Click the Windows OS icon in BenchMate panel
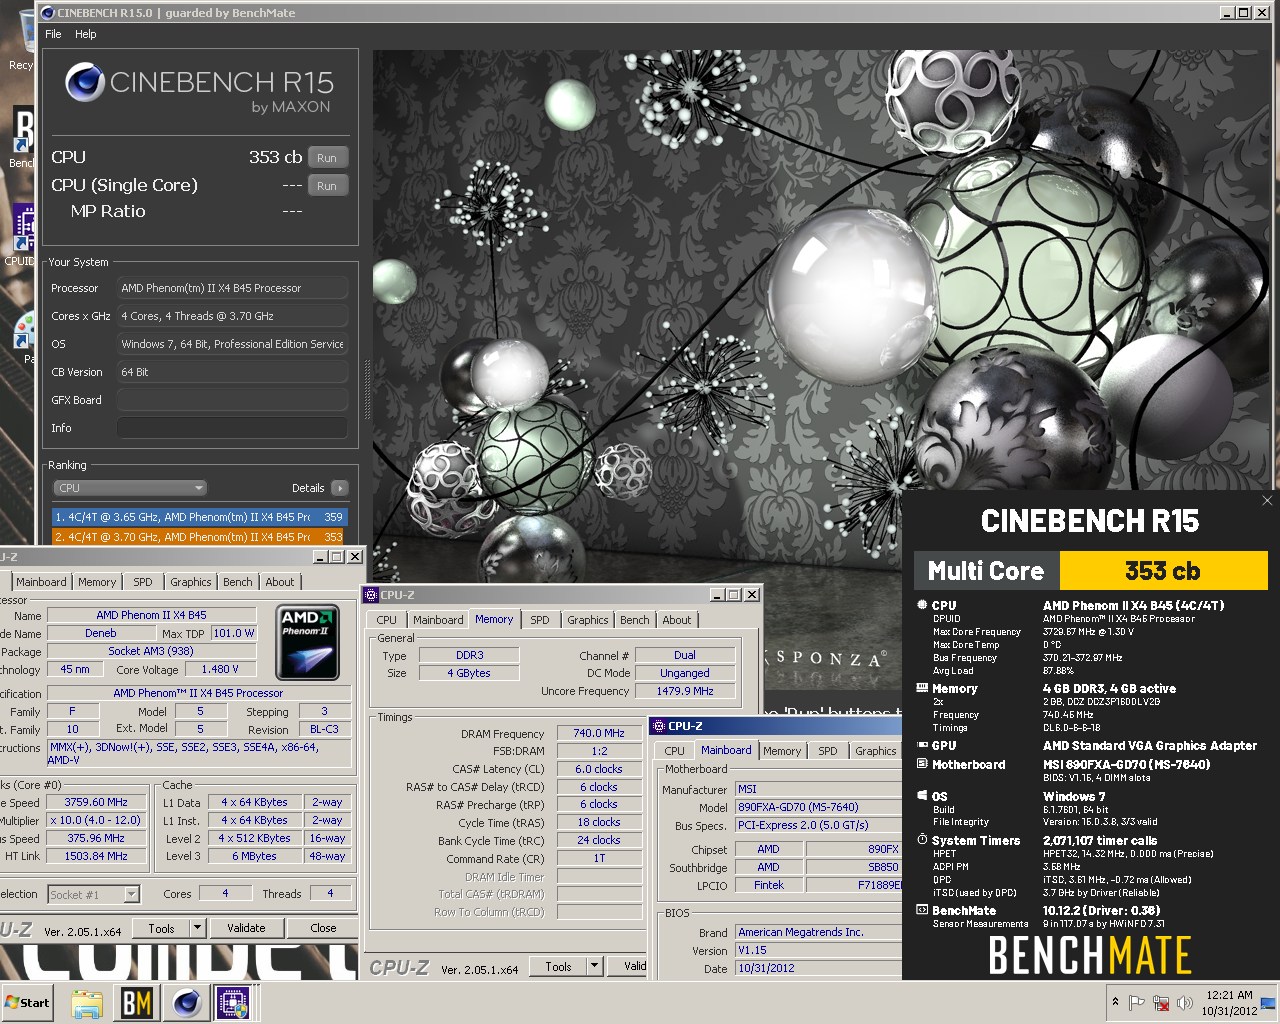1280x1024 pixels. pos(922,796)
